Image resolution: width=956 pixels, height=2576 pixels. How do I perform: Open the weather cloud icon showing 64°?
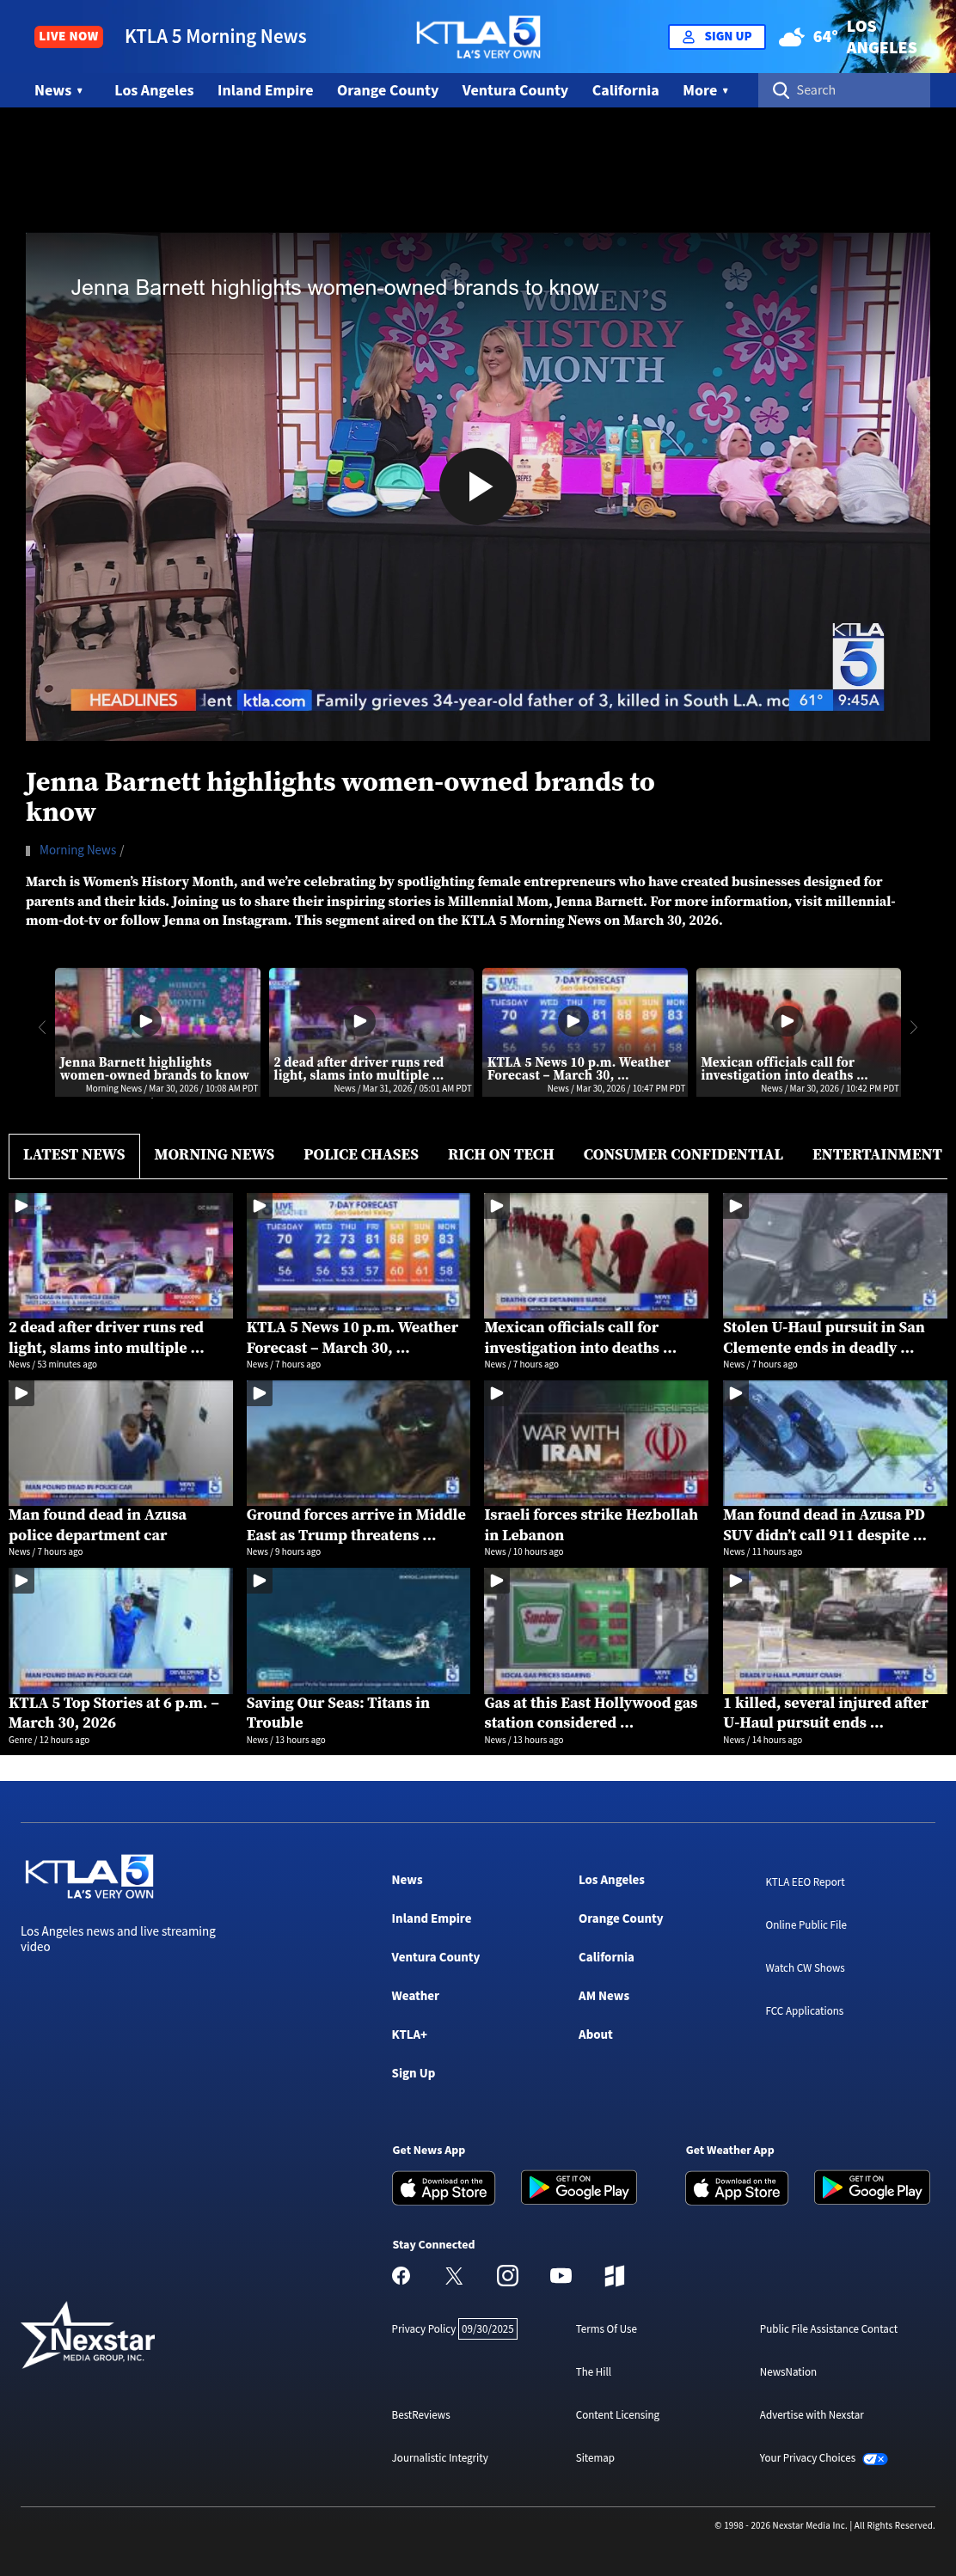tap(791, 37)
